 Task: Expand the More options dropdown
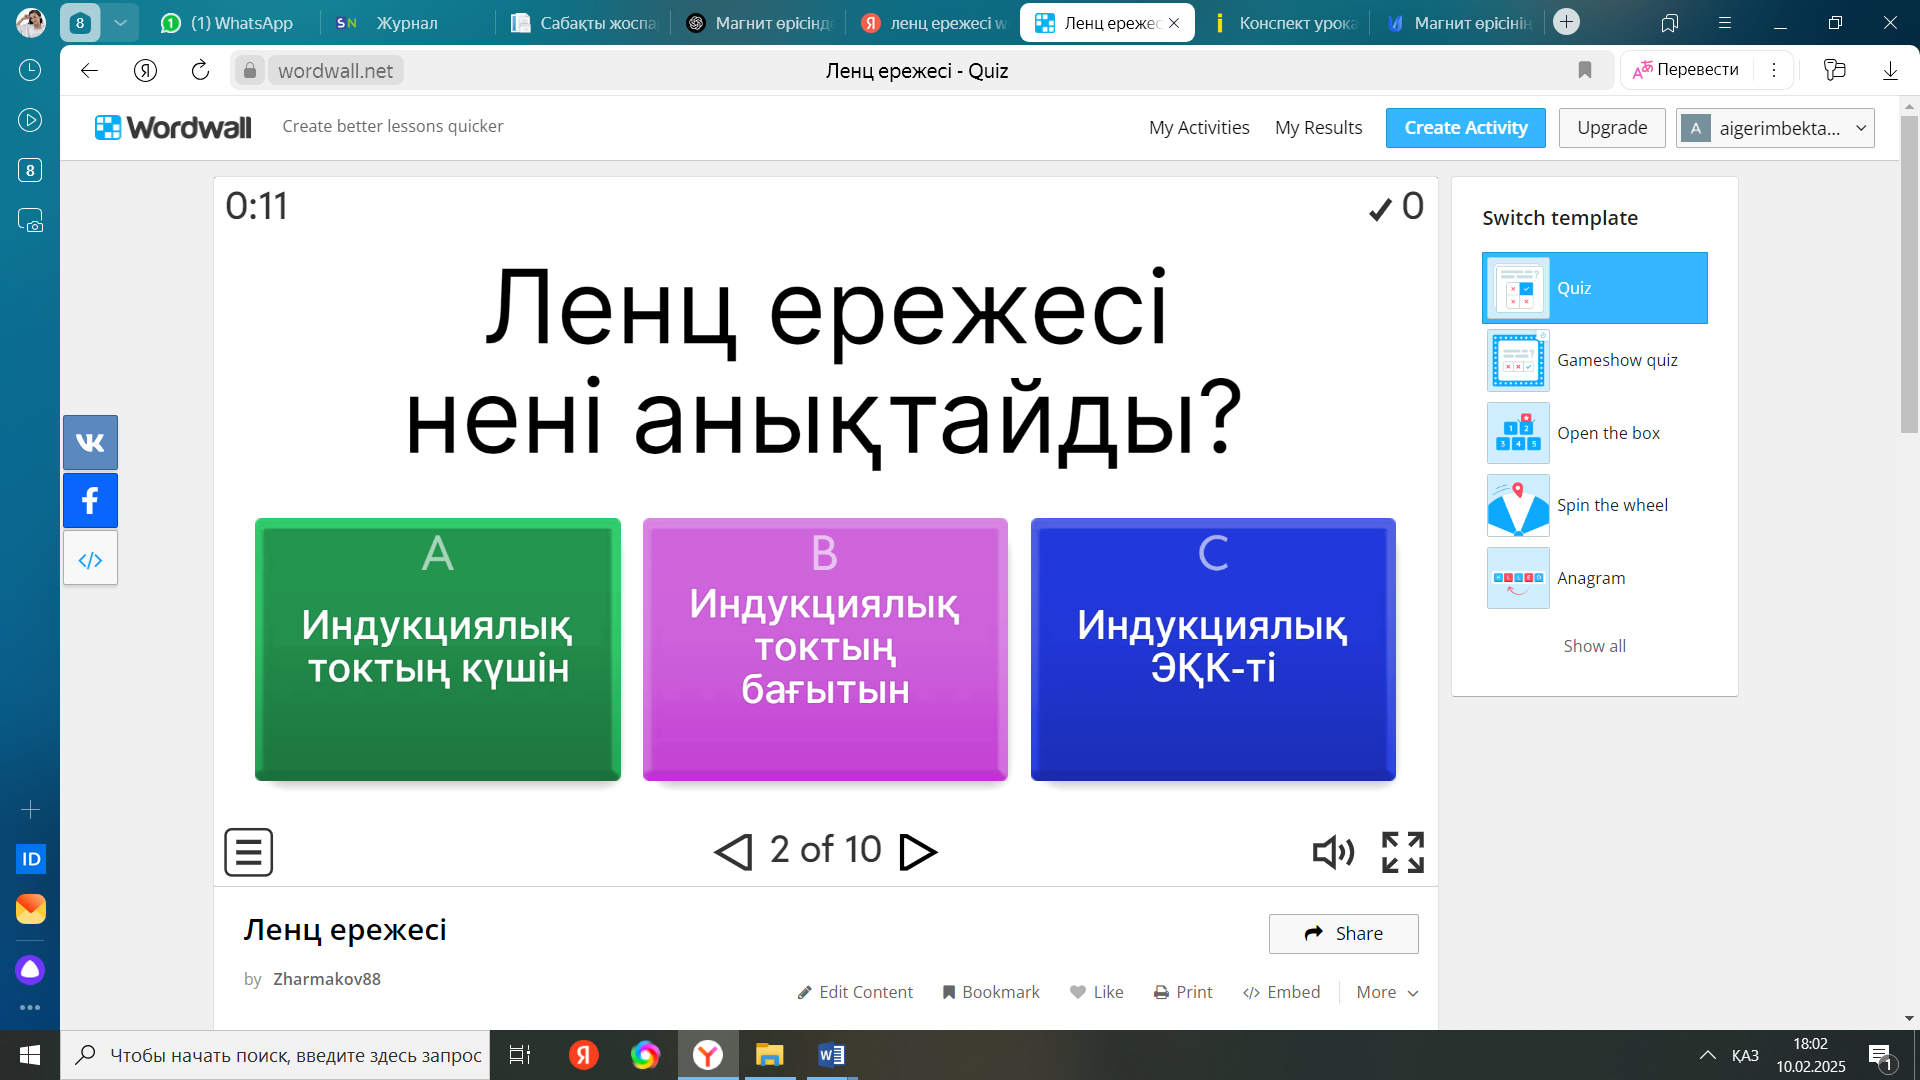point(1387,992)
